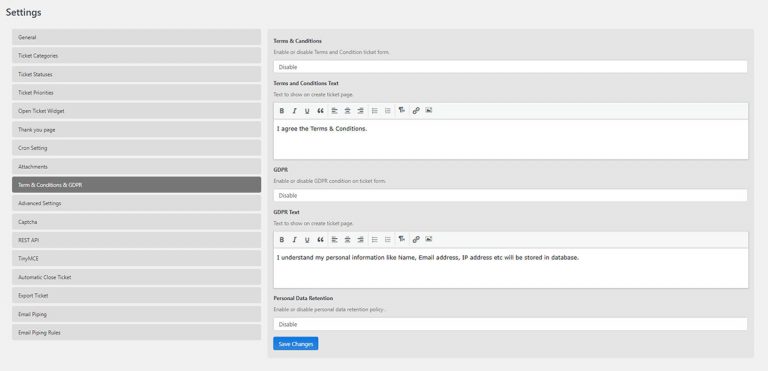The height and width of the screenshot is (371, 768).
Task: Click insert link icon in Terms and Conditions toolbar
Action: coord(416,111)
